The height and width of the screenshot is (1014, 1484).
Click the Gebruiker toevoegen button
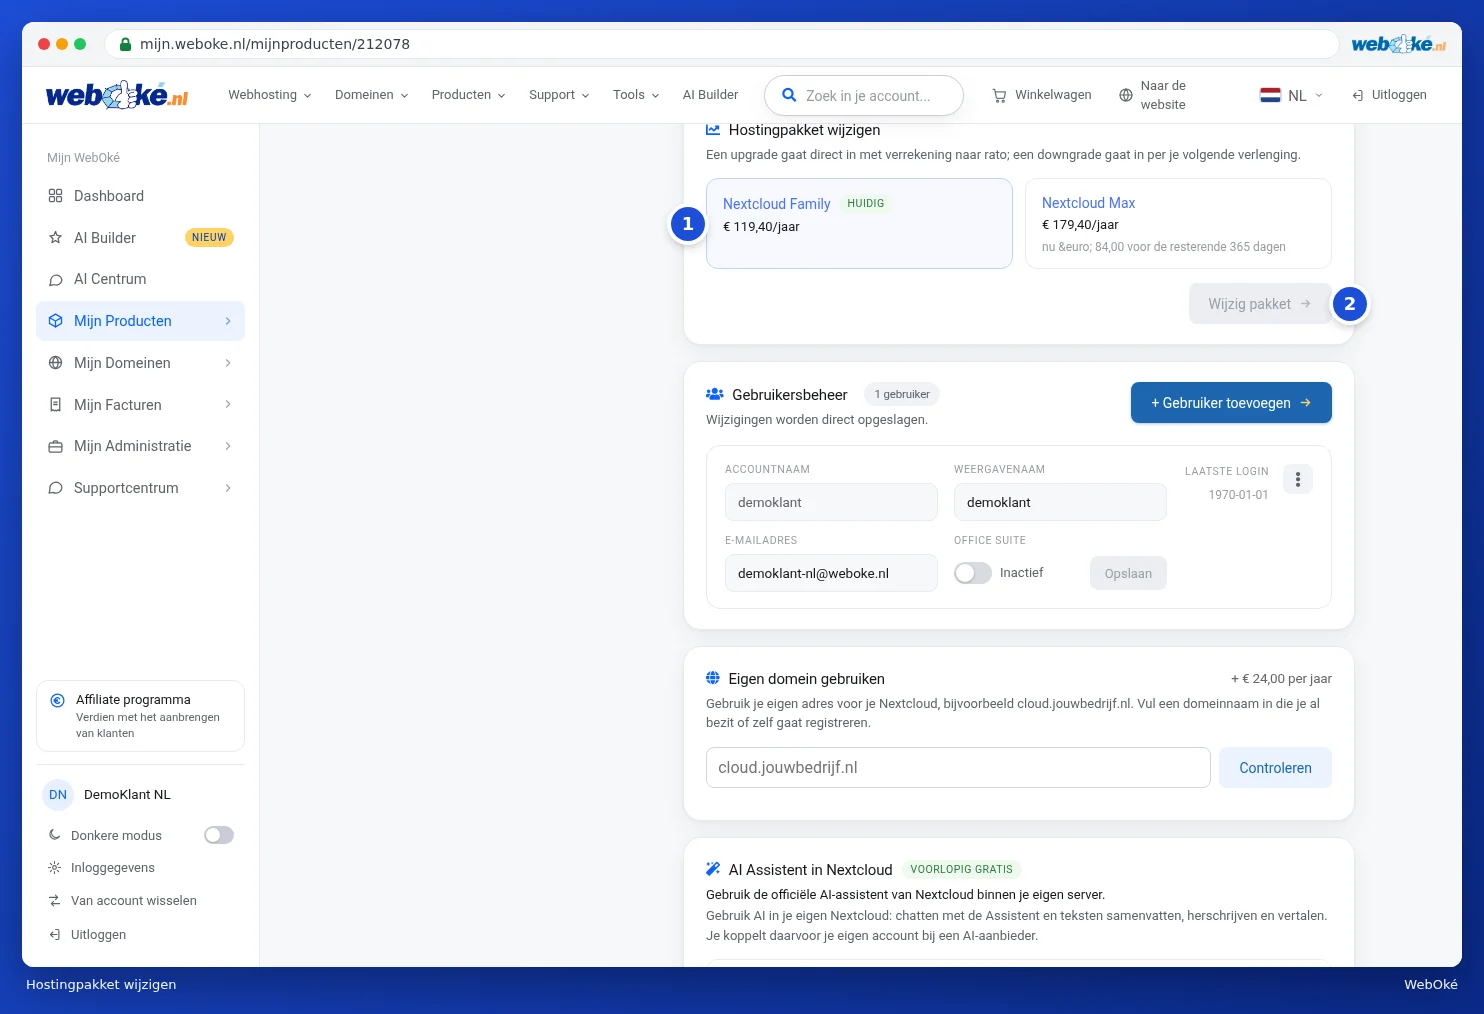pyautogui.click(x=1231, y=403)
